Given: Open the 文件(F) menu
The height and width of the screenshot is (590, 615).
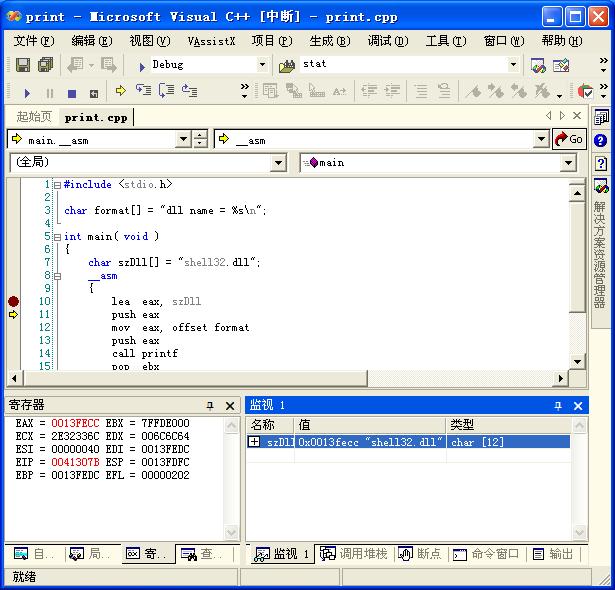Looking at the screenshot, I should click(34, 41).
